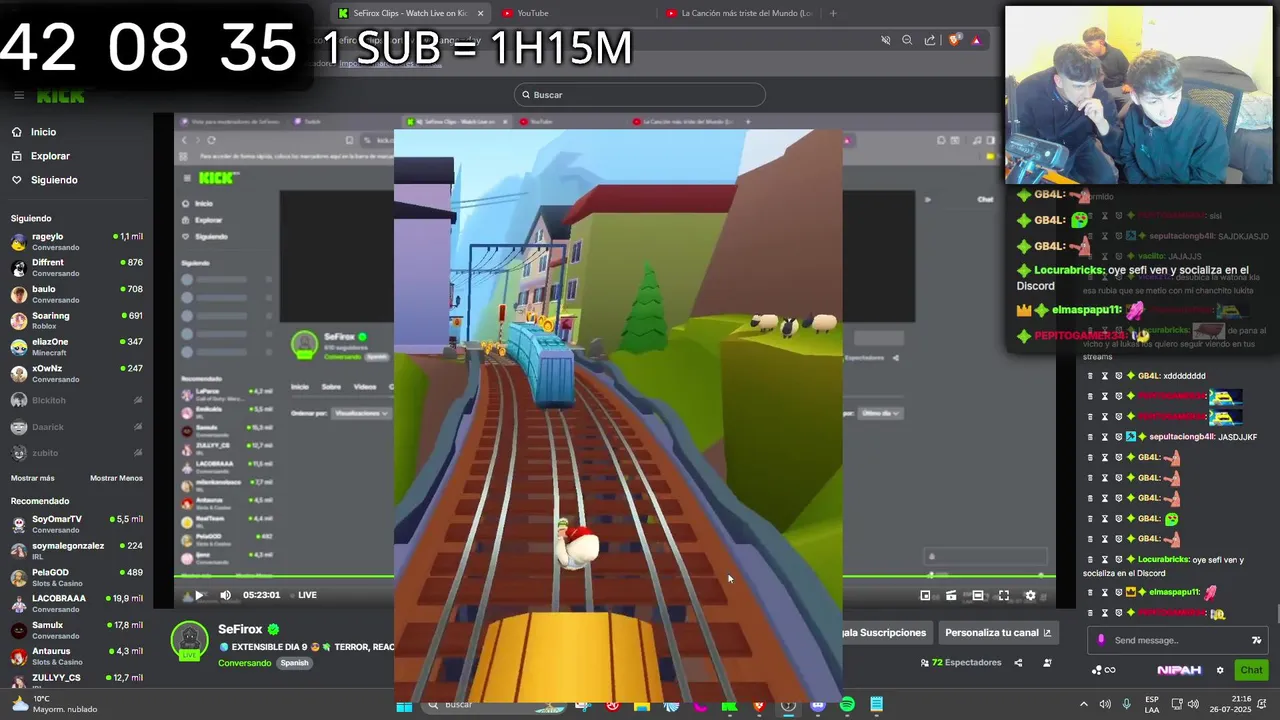Open Windows Start menu
1280x720 pixels.
coord(404,706)
